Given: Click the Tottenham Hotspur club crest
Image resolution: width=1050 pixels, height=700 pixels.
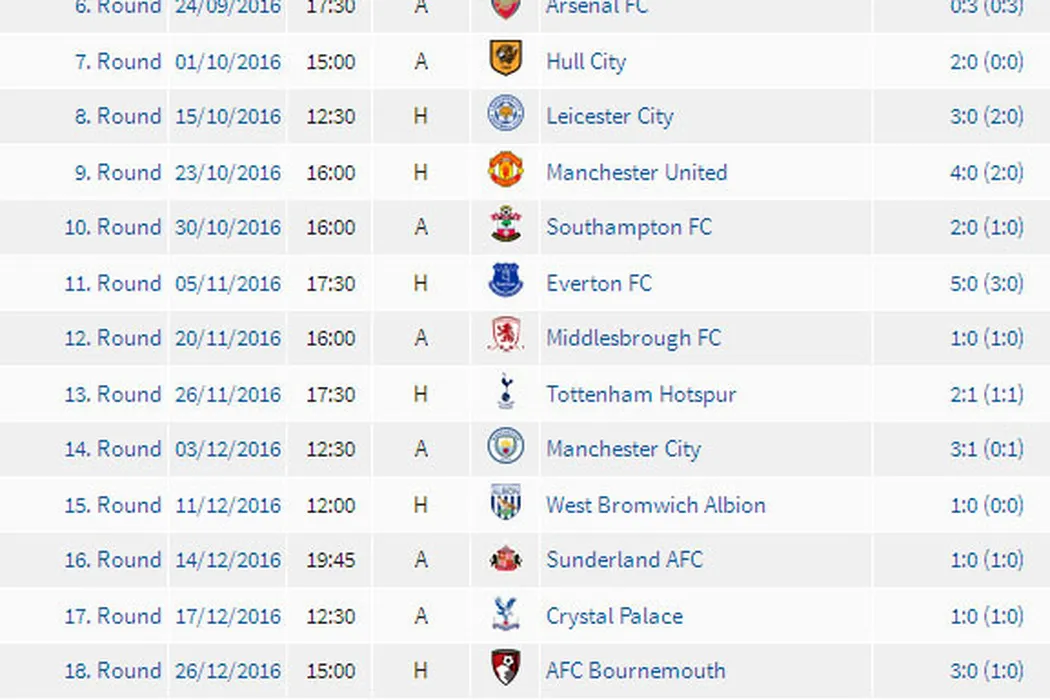Looking at the screenshot, I should (505, 393).
